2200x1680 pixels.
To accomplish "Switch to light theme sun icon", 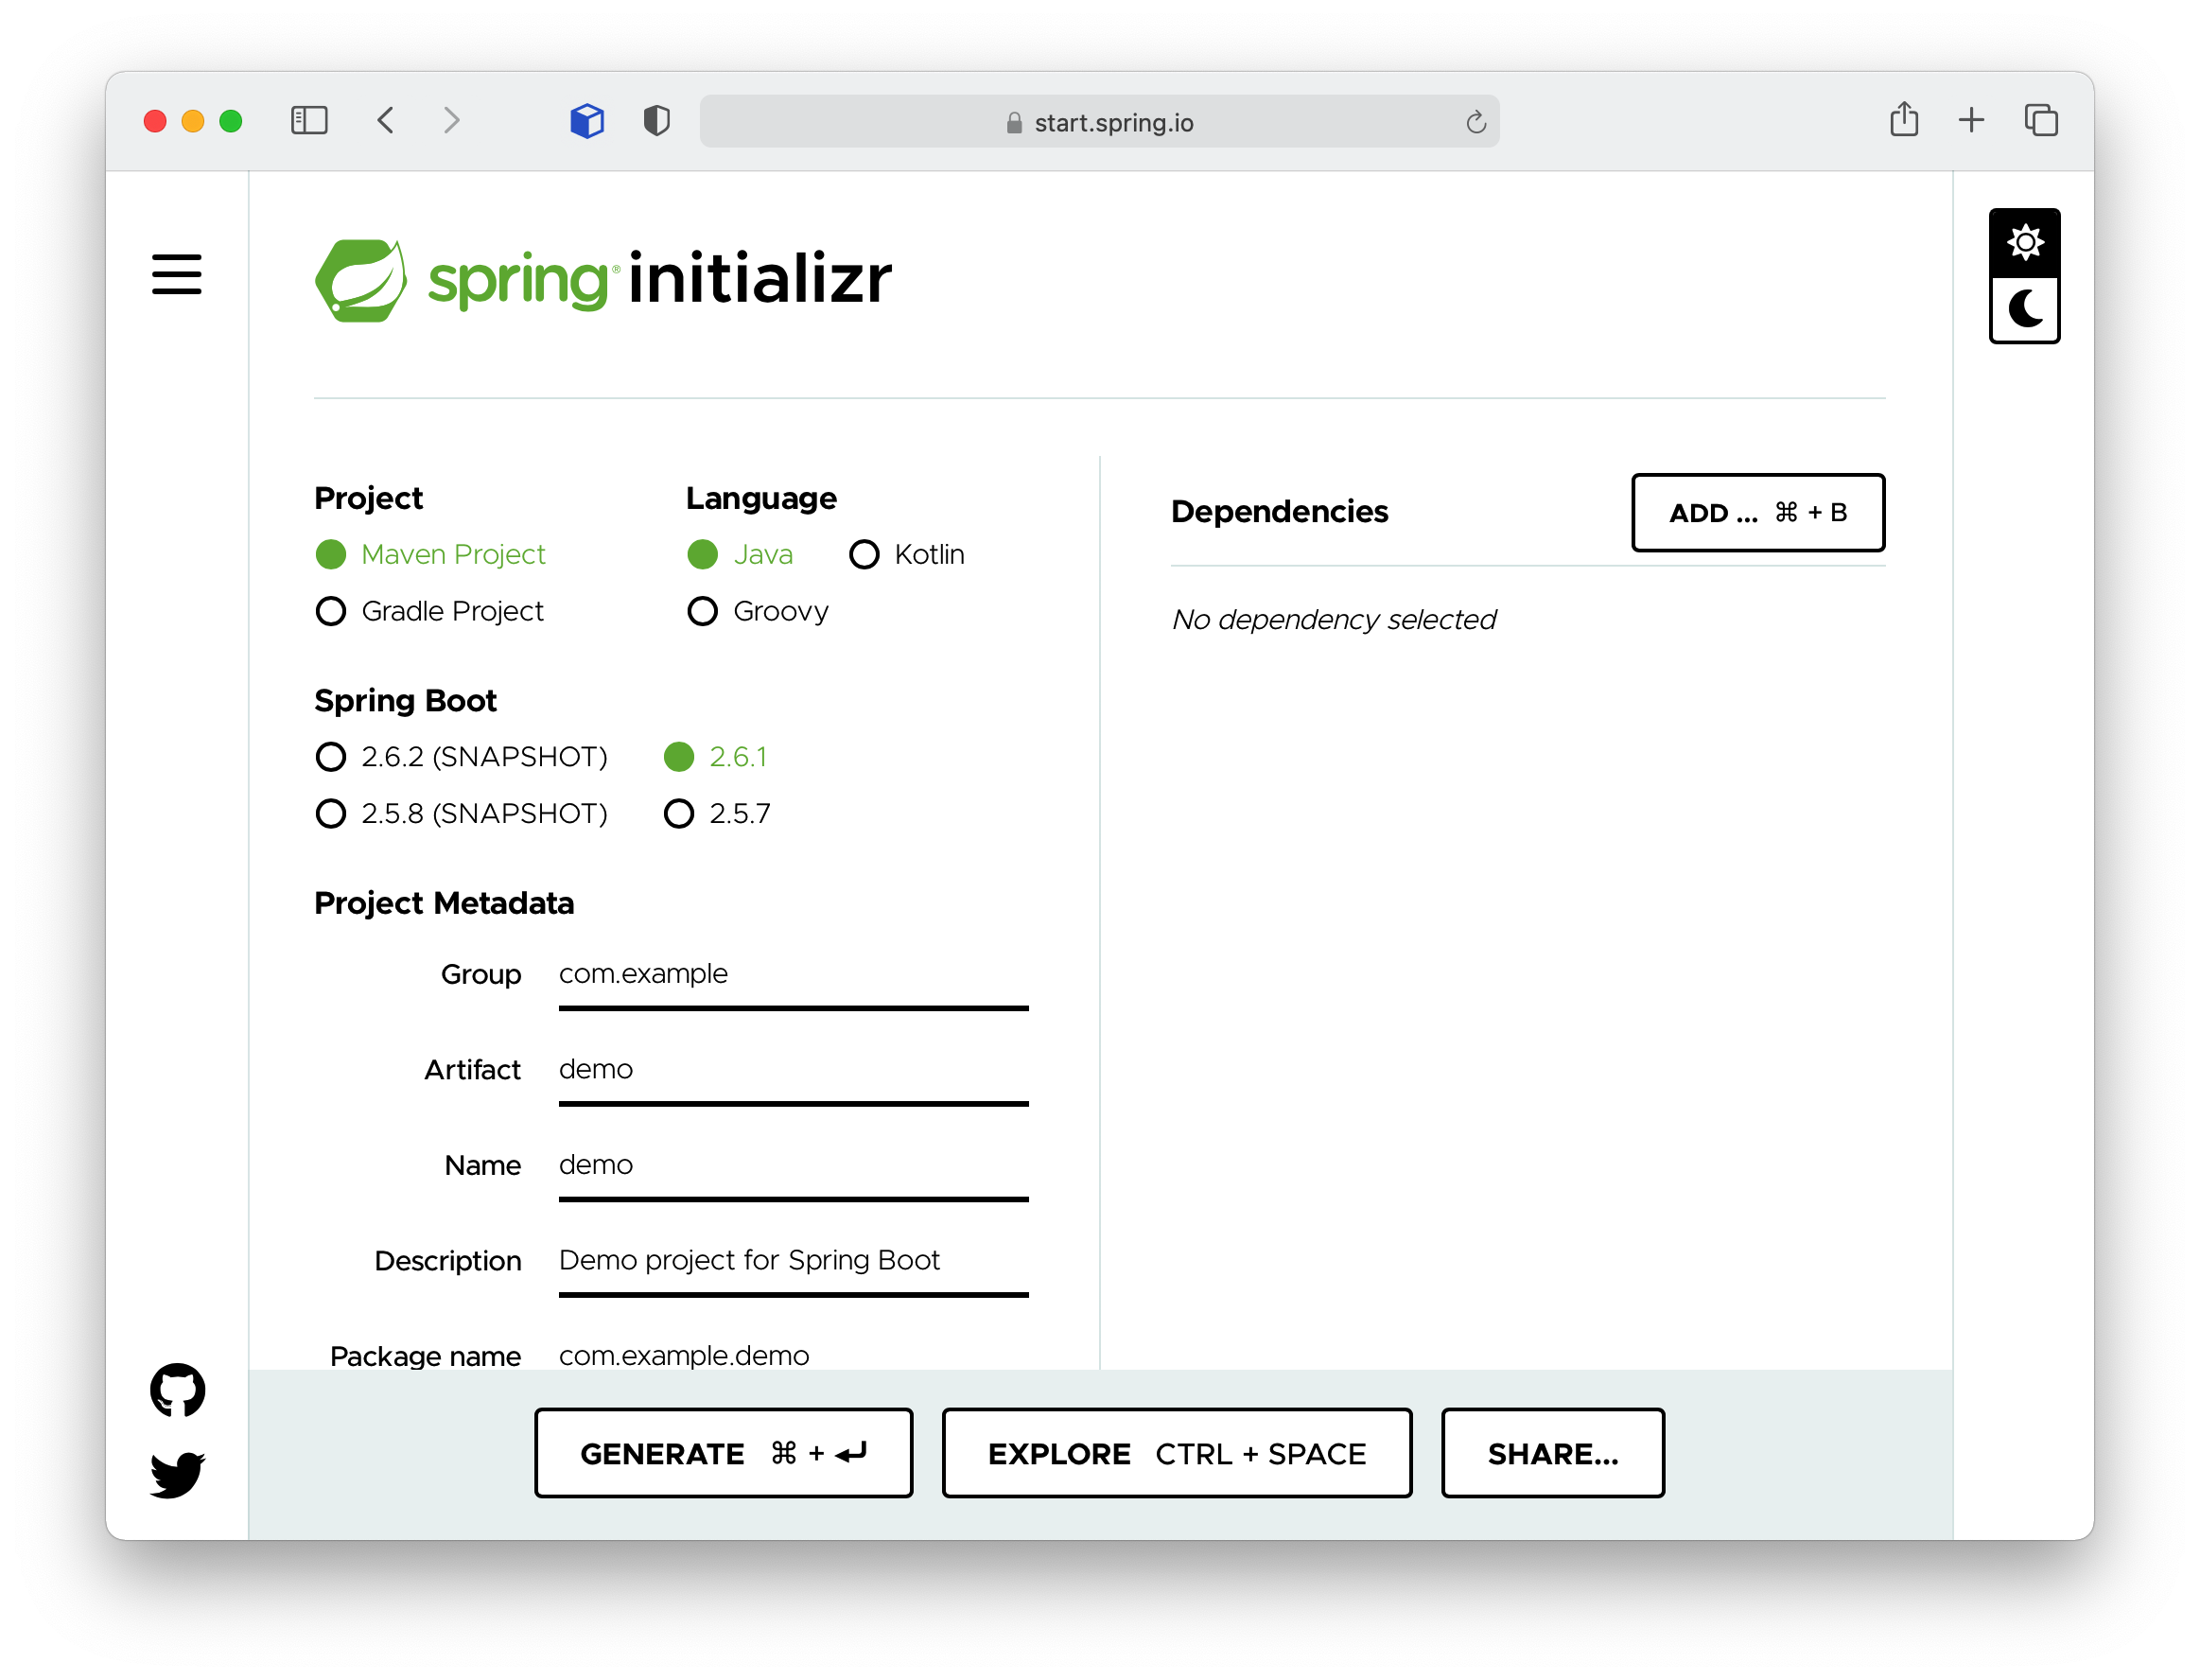I will pos(2024,243).
